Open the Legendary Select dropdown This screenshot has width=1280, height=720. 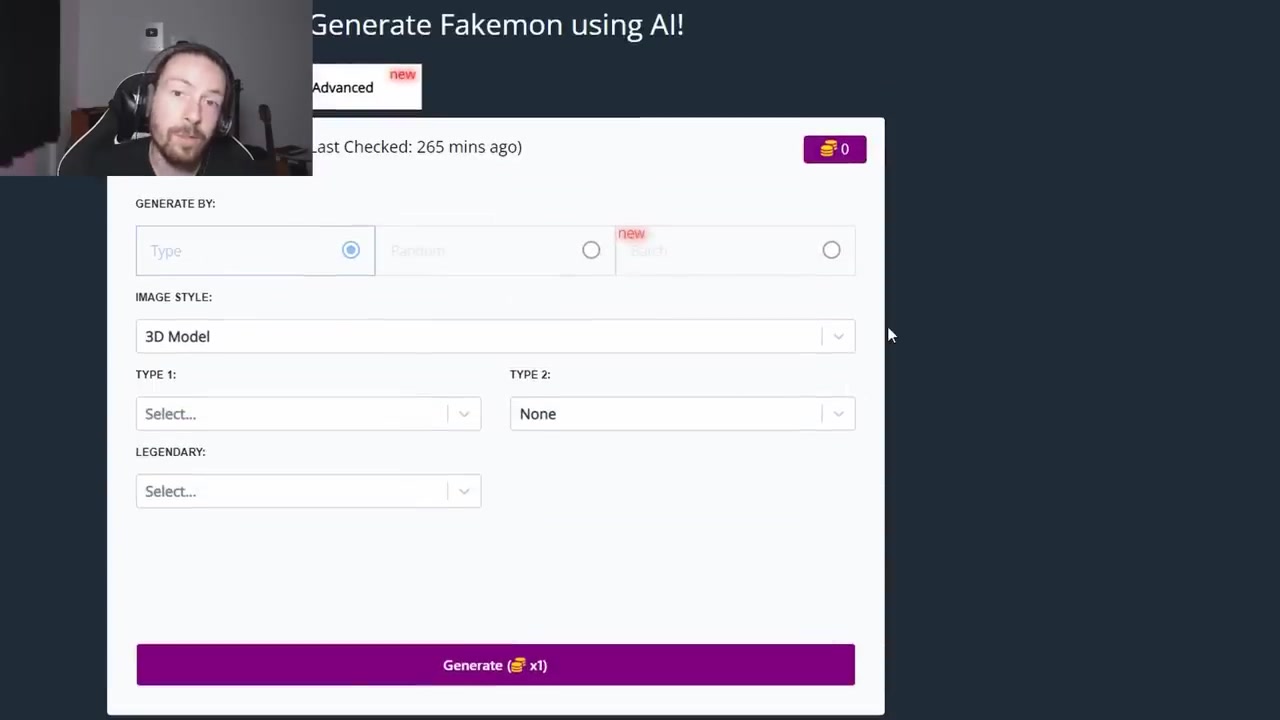pos(308,491)
